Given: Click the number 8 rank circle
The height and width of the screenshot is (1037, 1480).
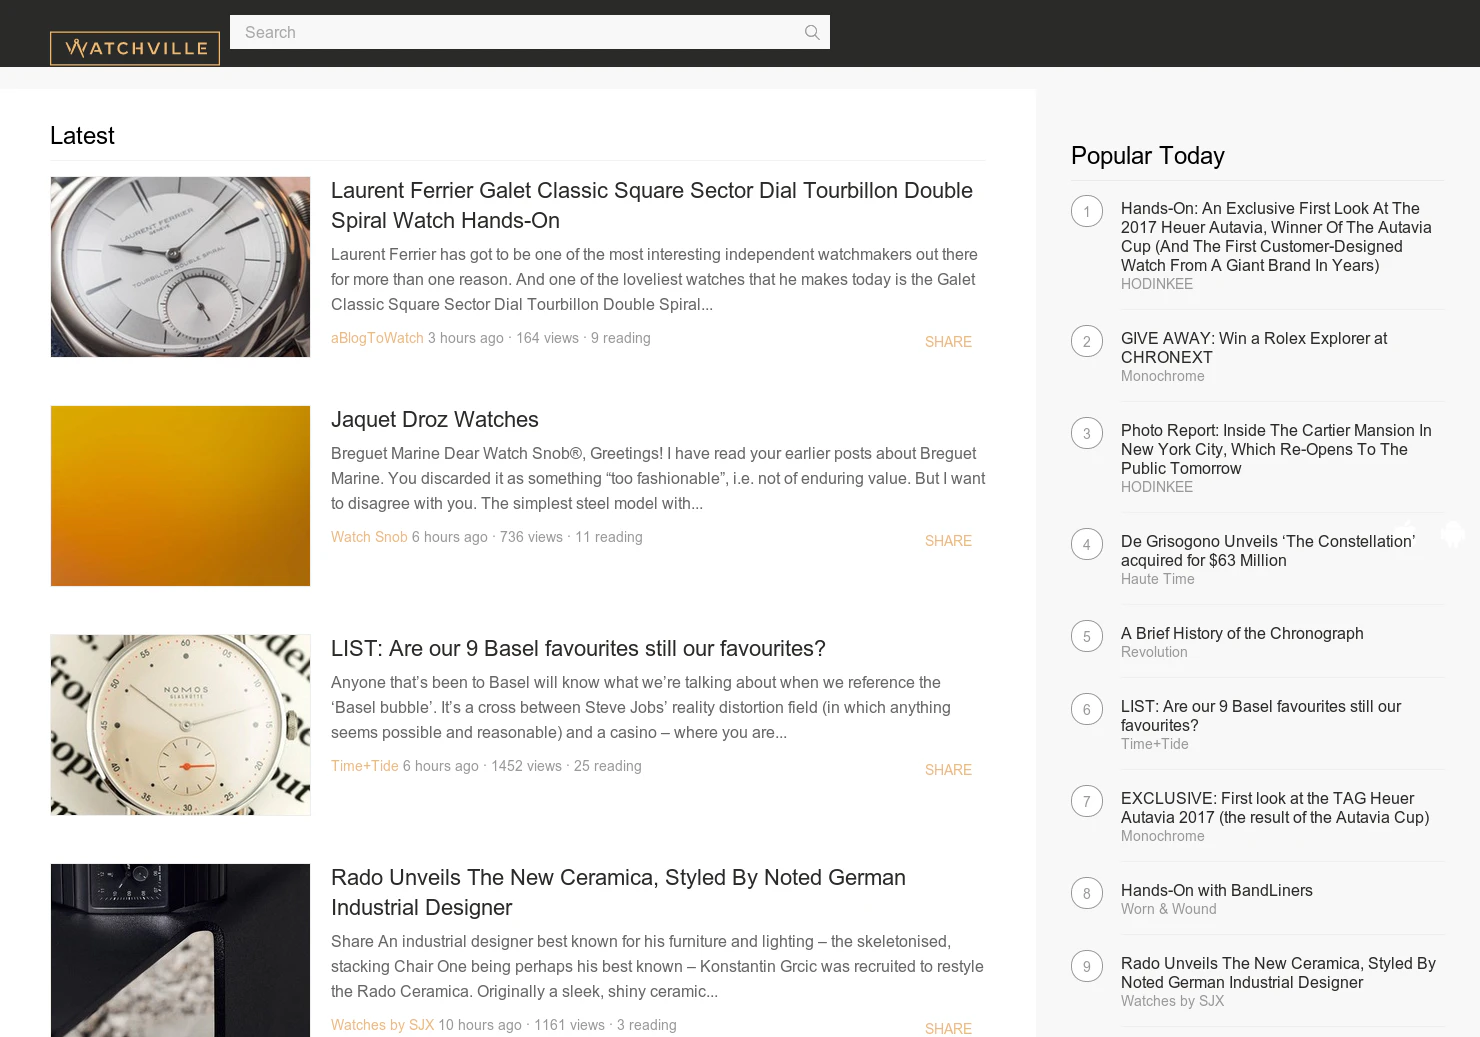Looking at the screenshot, I should click(1087, 894).
